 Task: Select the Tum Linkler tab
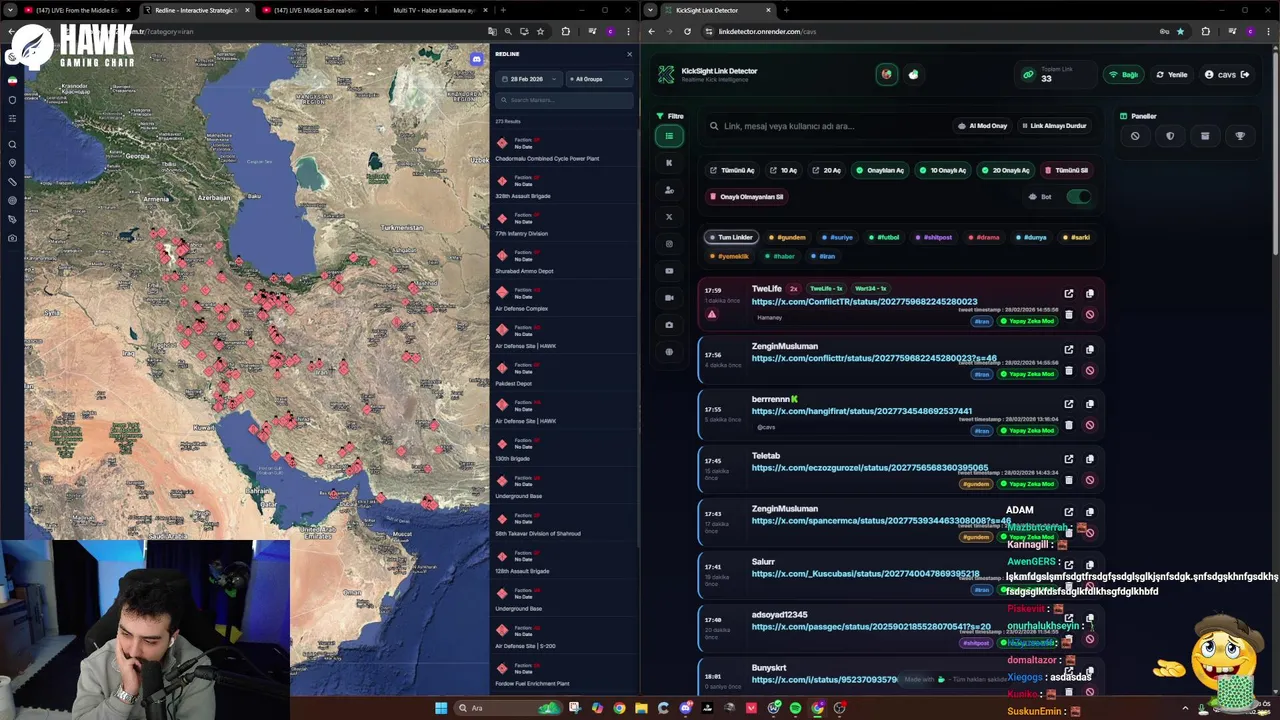tap(731, 238)
